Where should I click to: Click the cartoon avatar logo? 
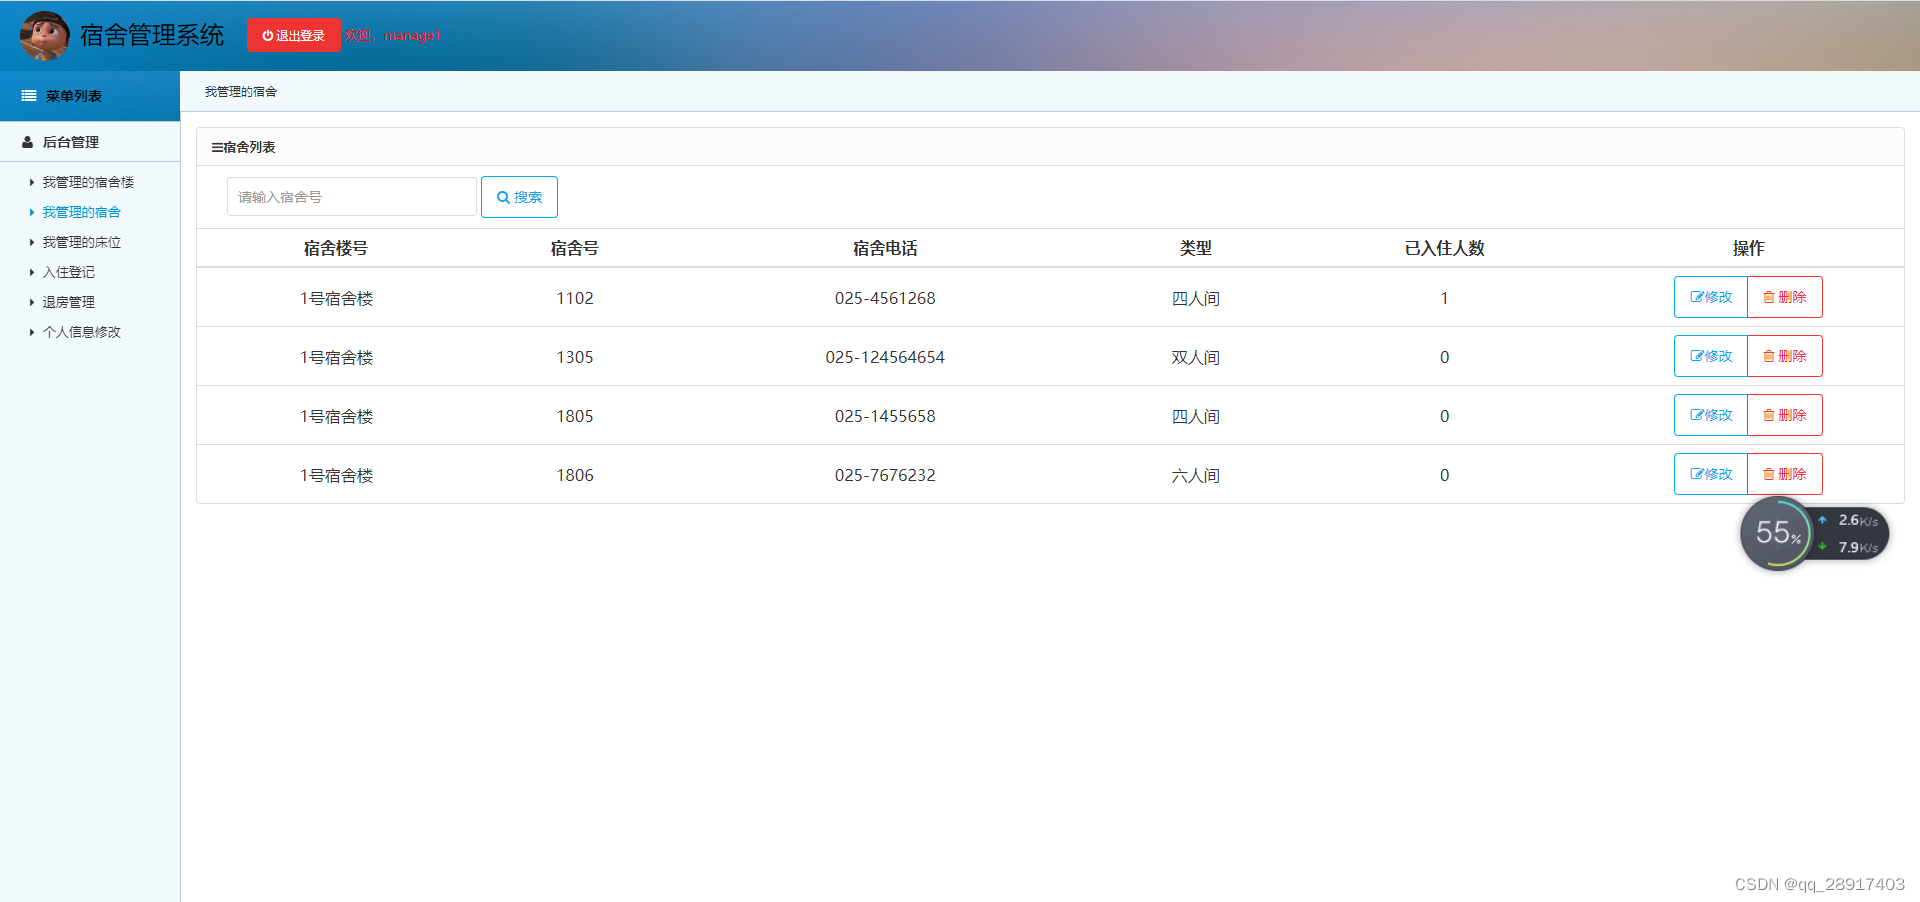pos(44,36)
